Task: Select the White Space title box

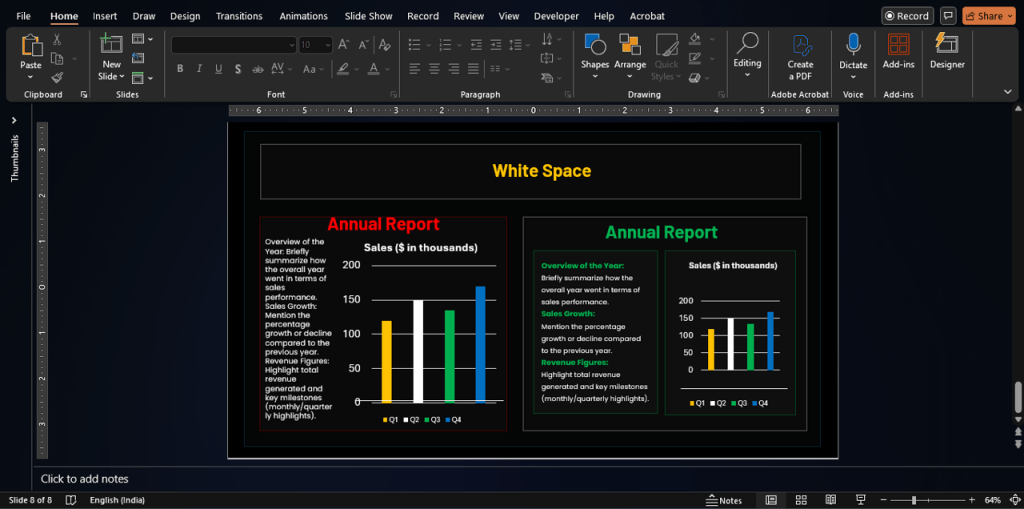Action: 530,171
